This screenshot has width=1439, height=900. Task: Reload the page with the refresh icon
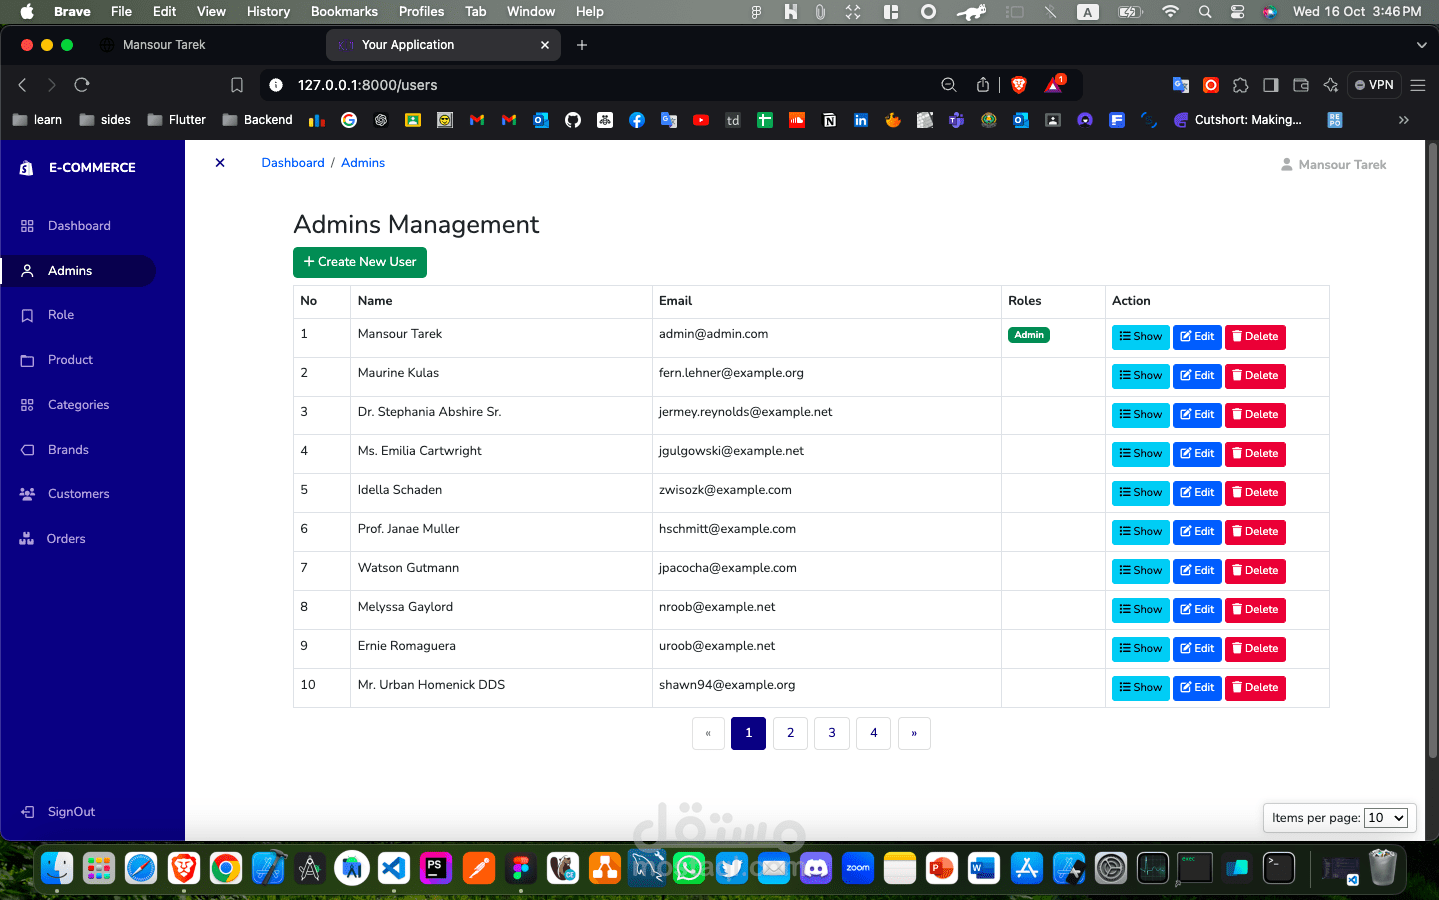82,85
